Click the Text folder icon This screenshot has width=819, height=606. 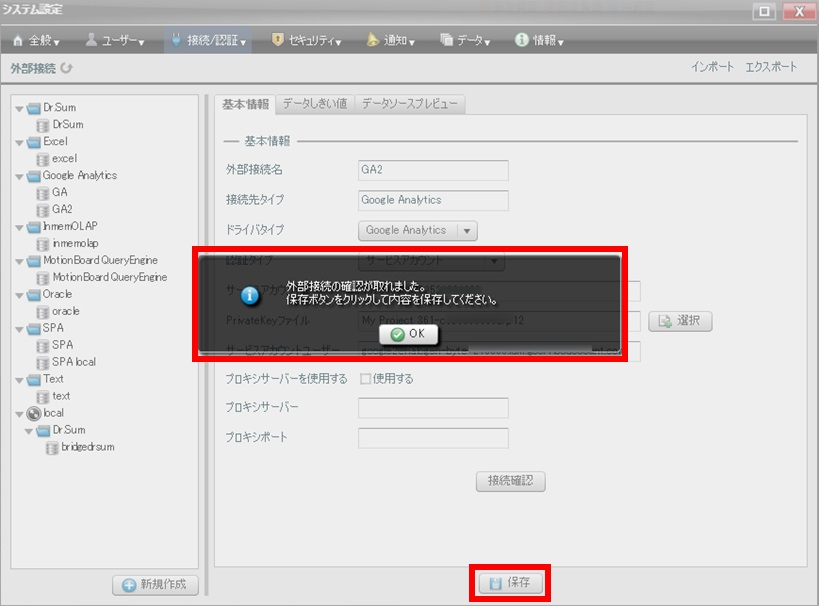(33, 379)
